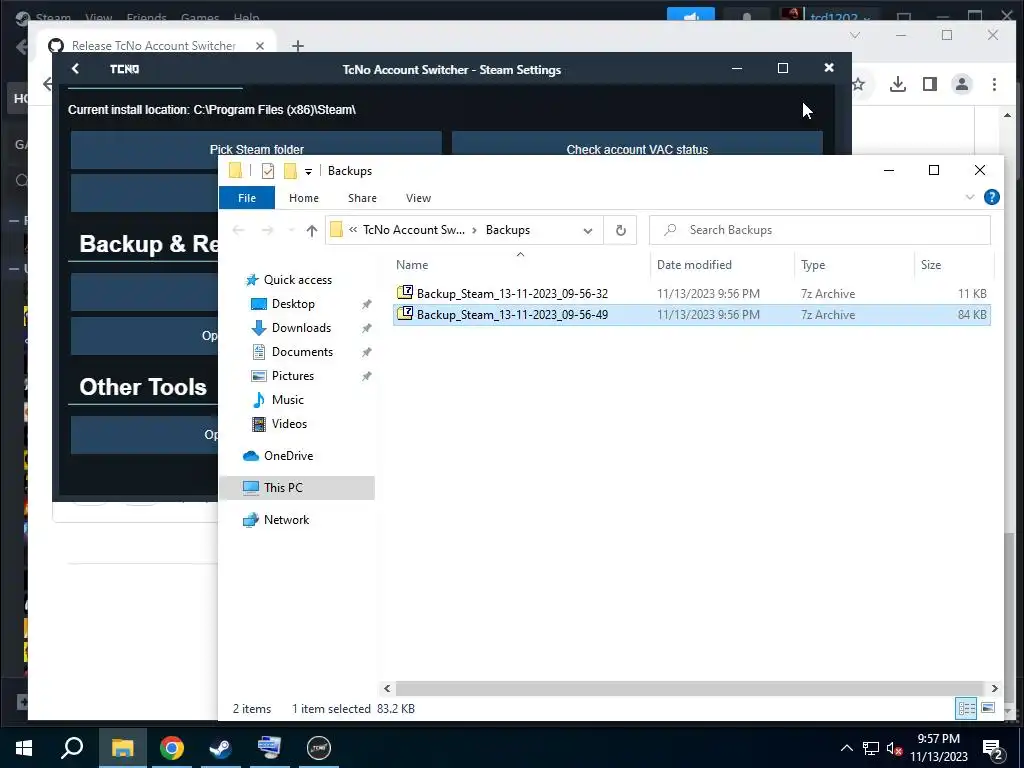
Task: Open Chrome three-dot menu
Action: coord(994,84)
